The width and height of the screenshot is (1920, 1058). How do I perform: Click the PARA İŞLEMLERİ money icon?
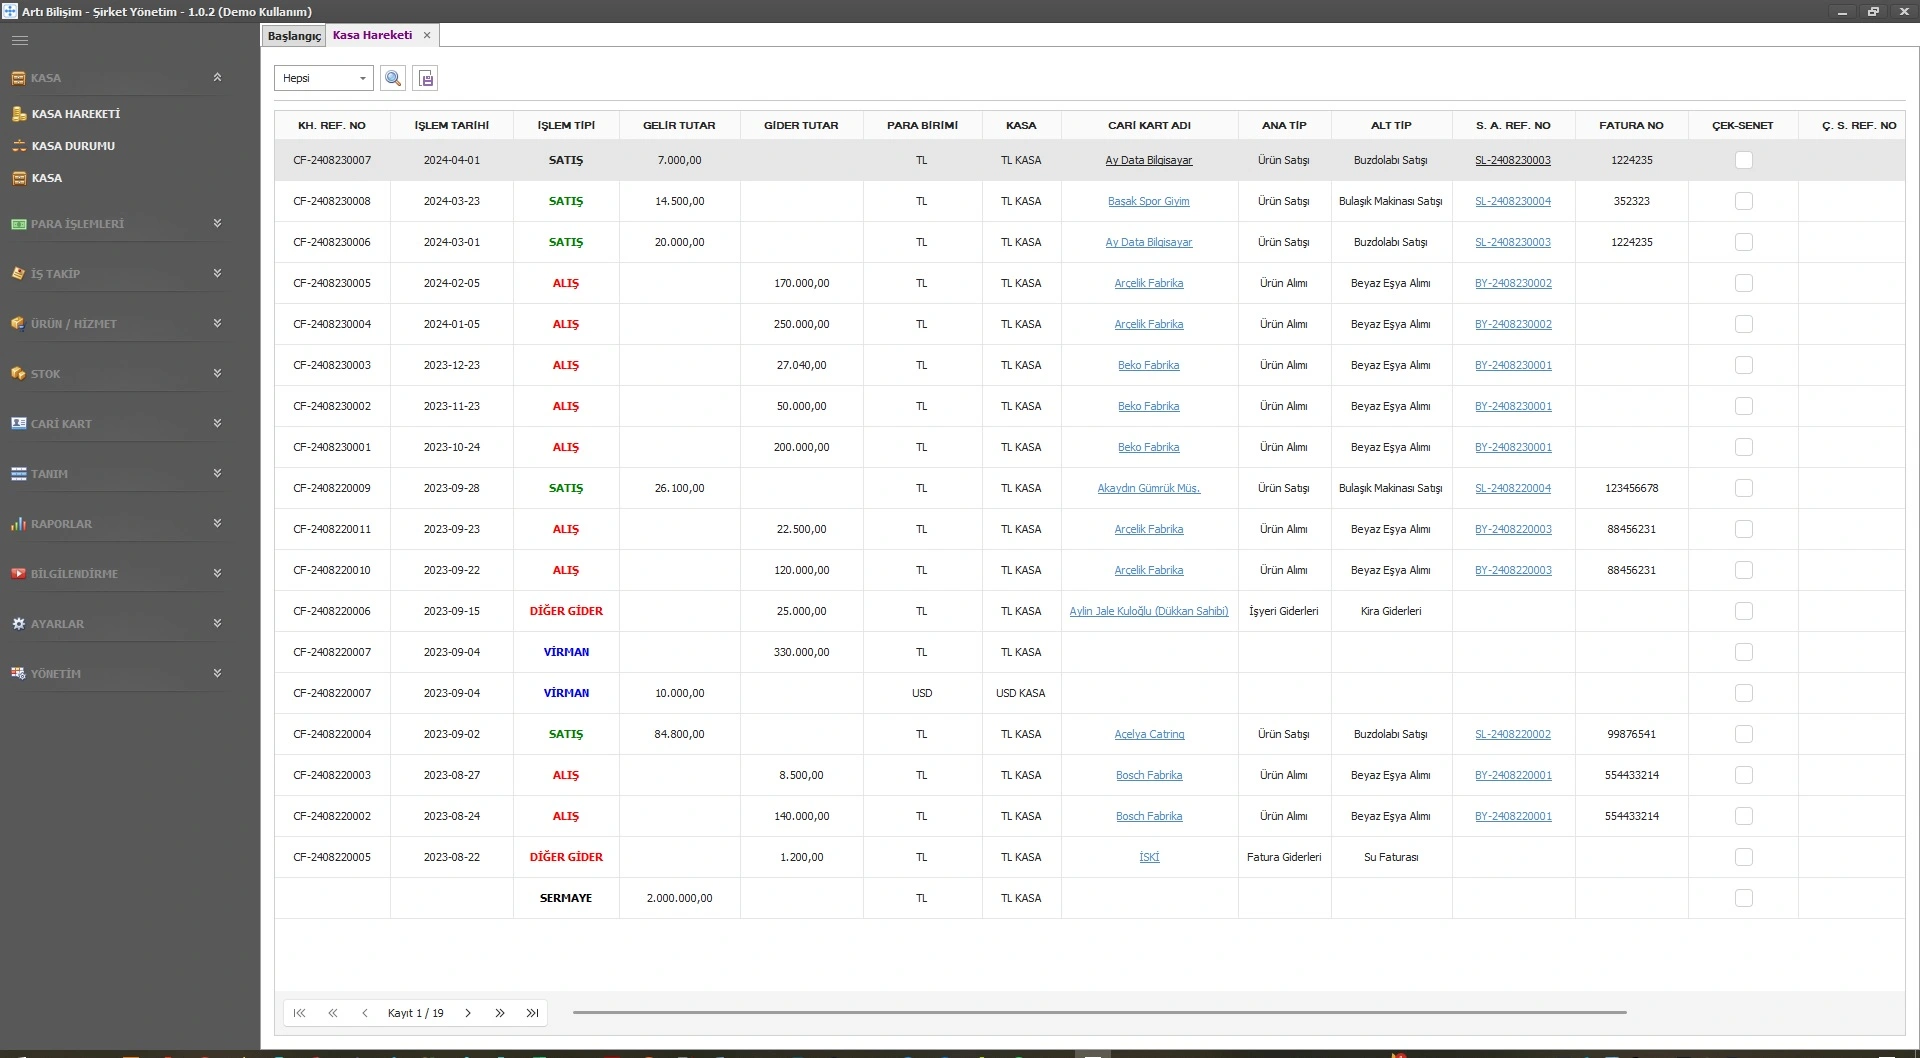tap(18, 224)
